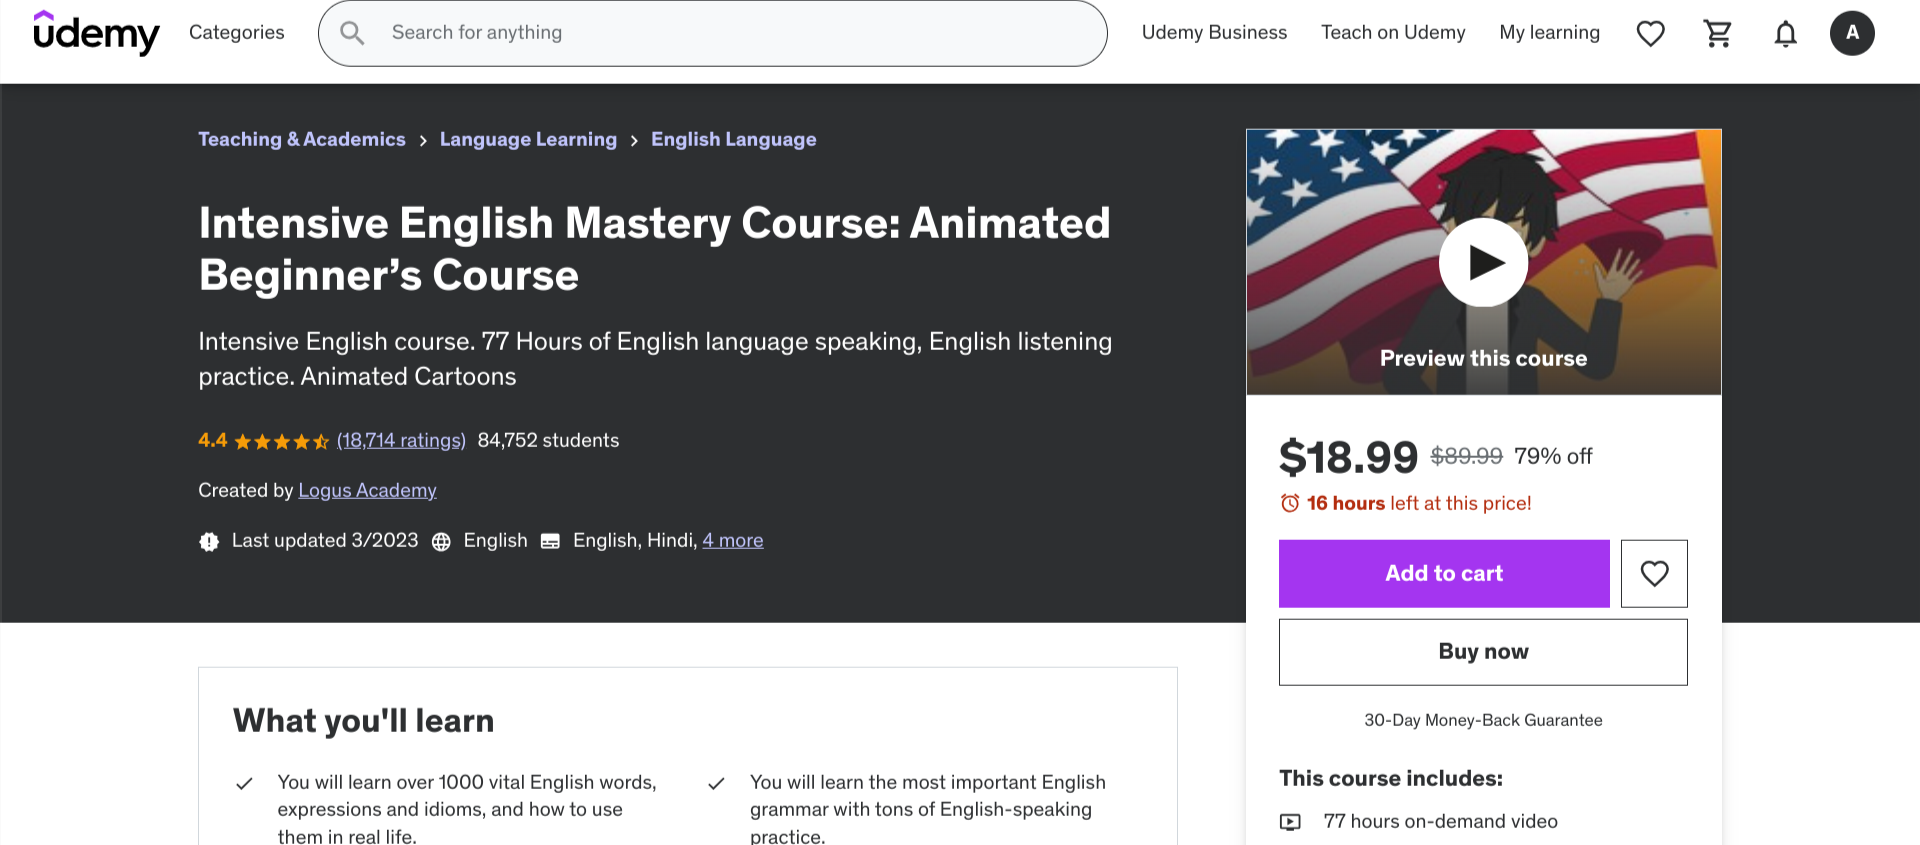This screenshot has height=845, width=1920.
Task: Go to the English Language breadcrumb
Action: coord(733,140)
